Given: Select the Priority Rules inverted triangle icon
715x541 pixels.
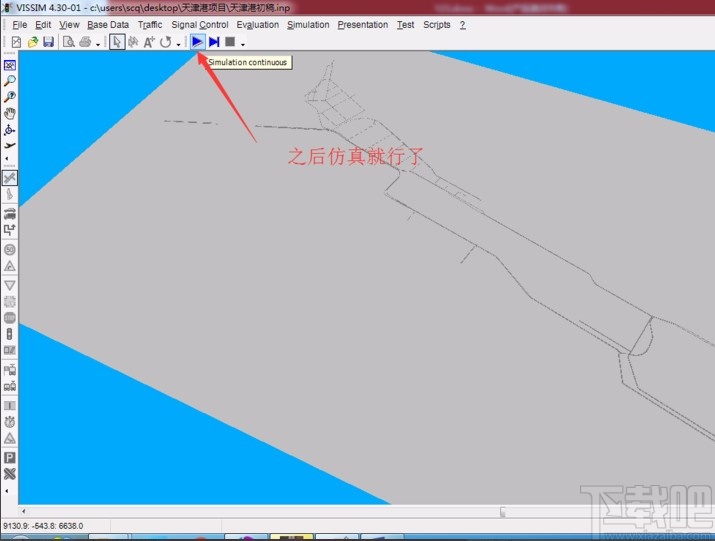Looking at the screenshot, I should pyautogui.click(x=10, y=285).
